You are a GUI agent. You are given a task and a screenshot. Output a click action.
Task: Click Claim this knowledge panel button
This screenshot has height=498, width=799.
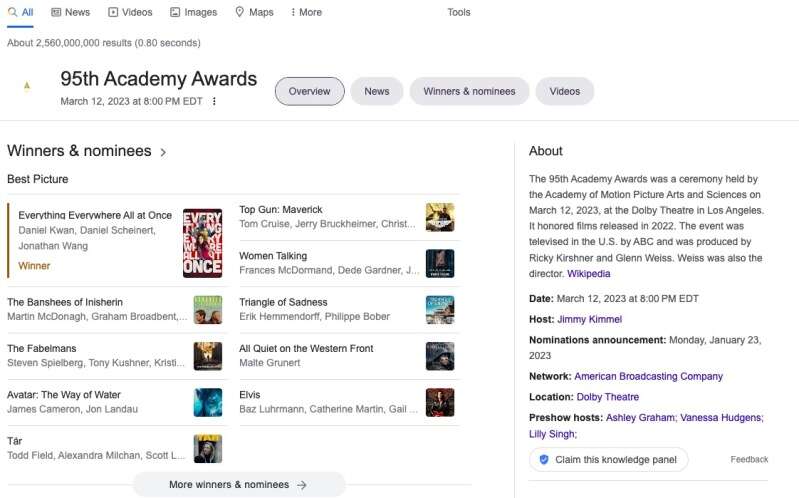pos(608,460)
